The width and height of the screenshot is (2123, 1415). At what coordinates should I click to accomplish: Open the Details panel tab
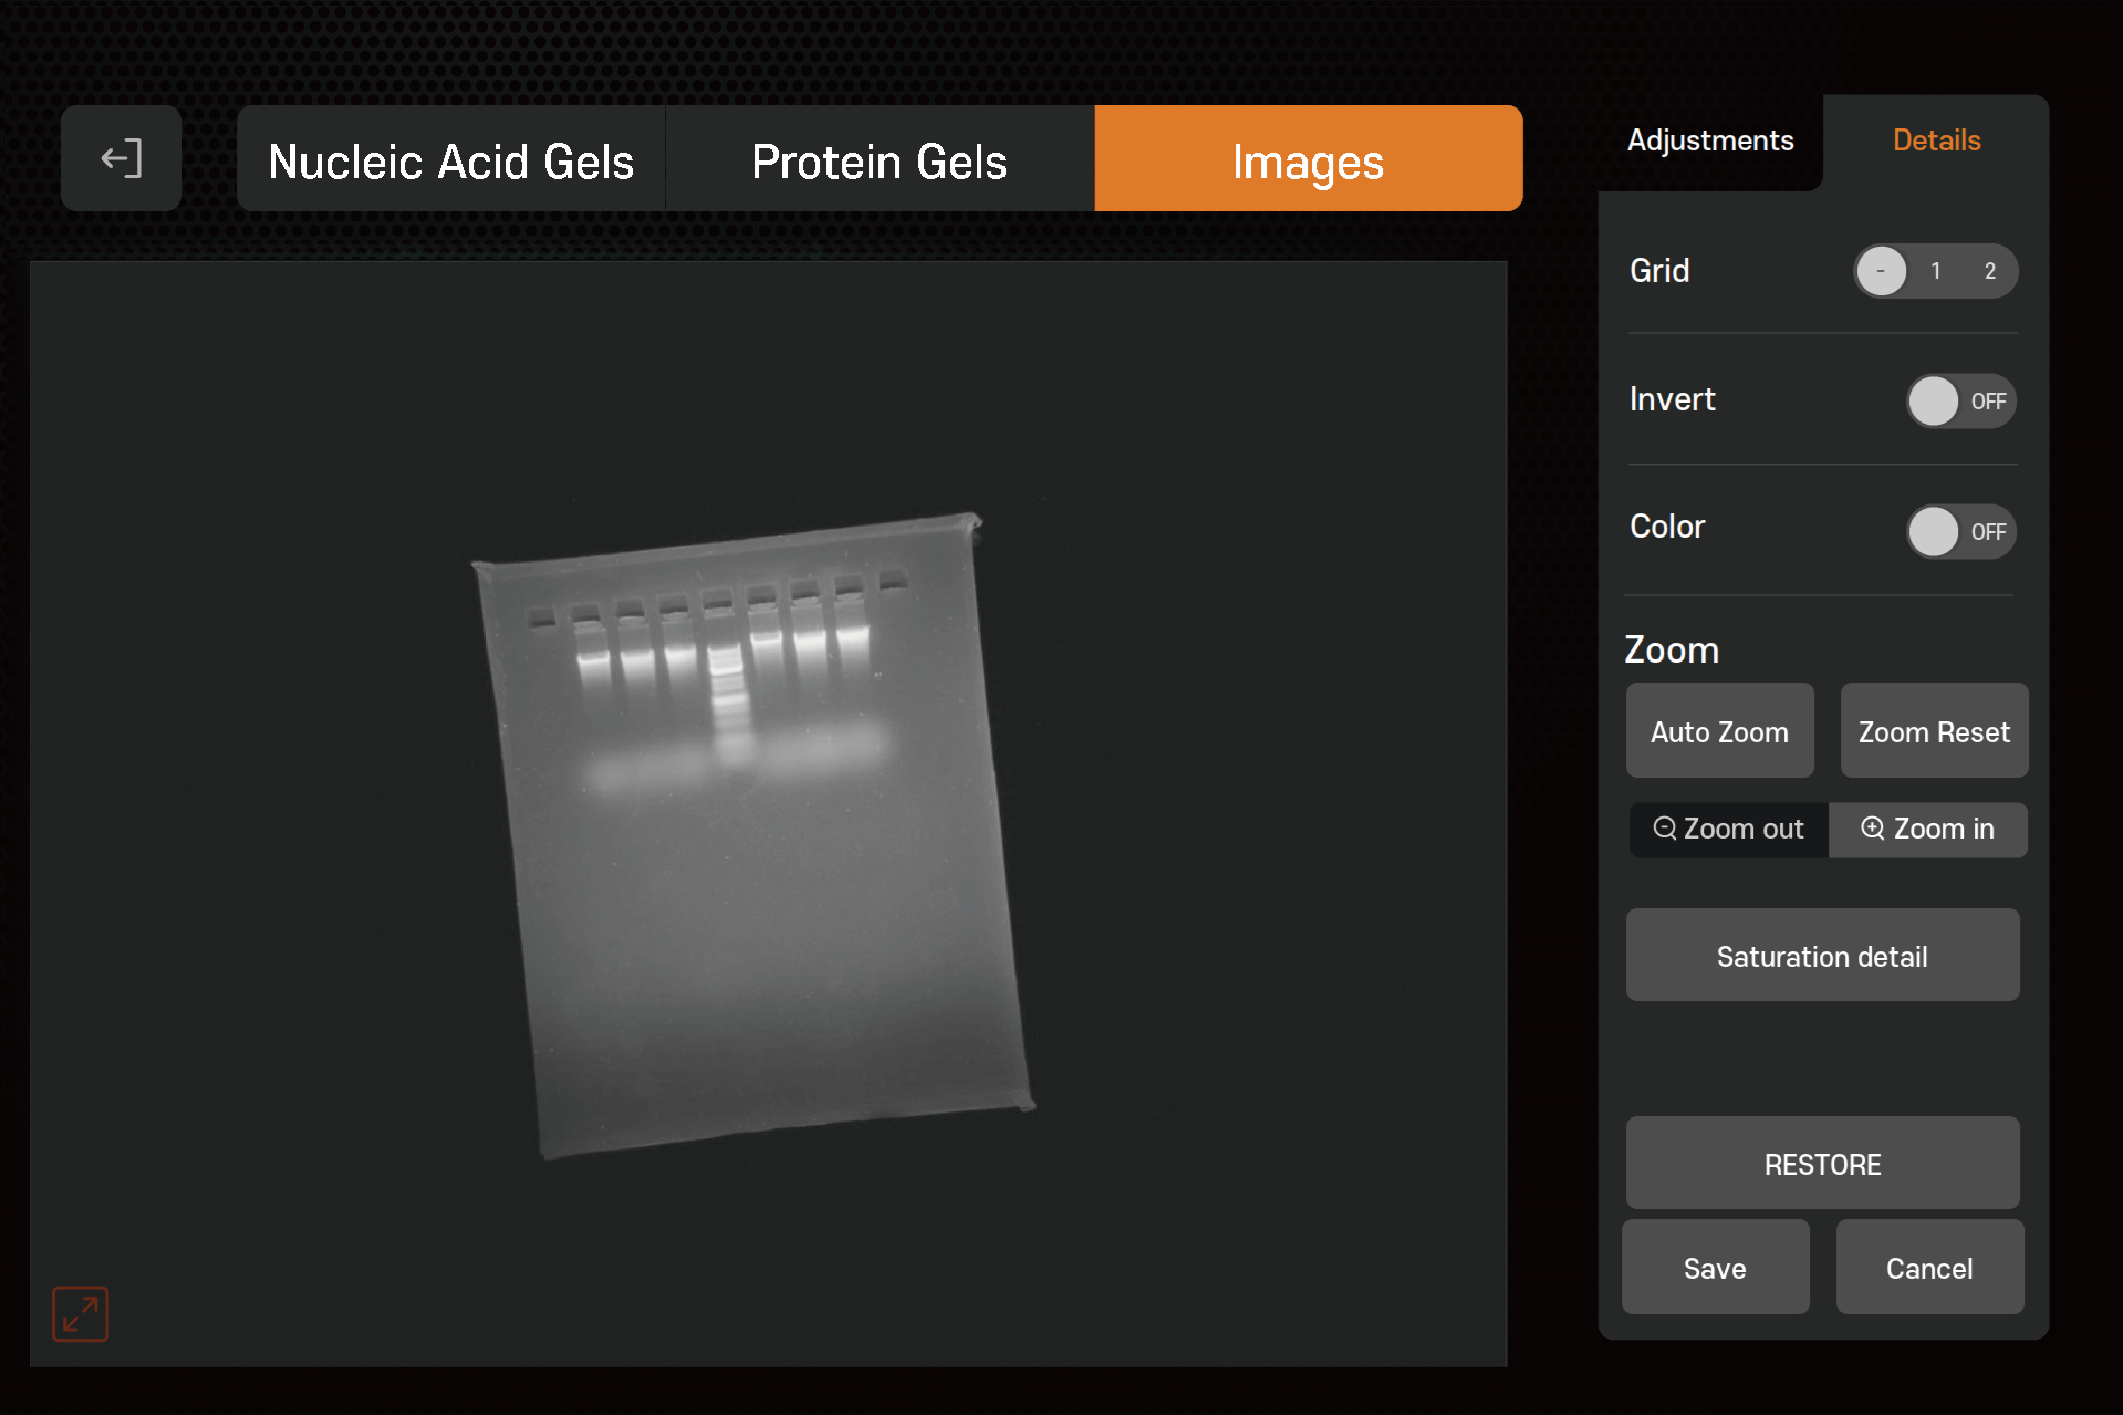[1936, 141]
